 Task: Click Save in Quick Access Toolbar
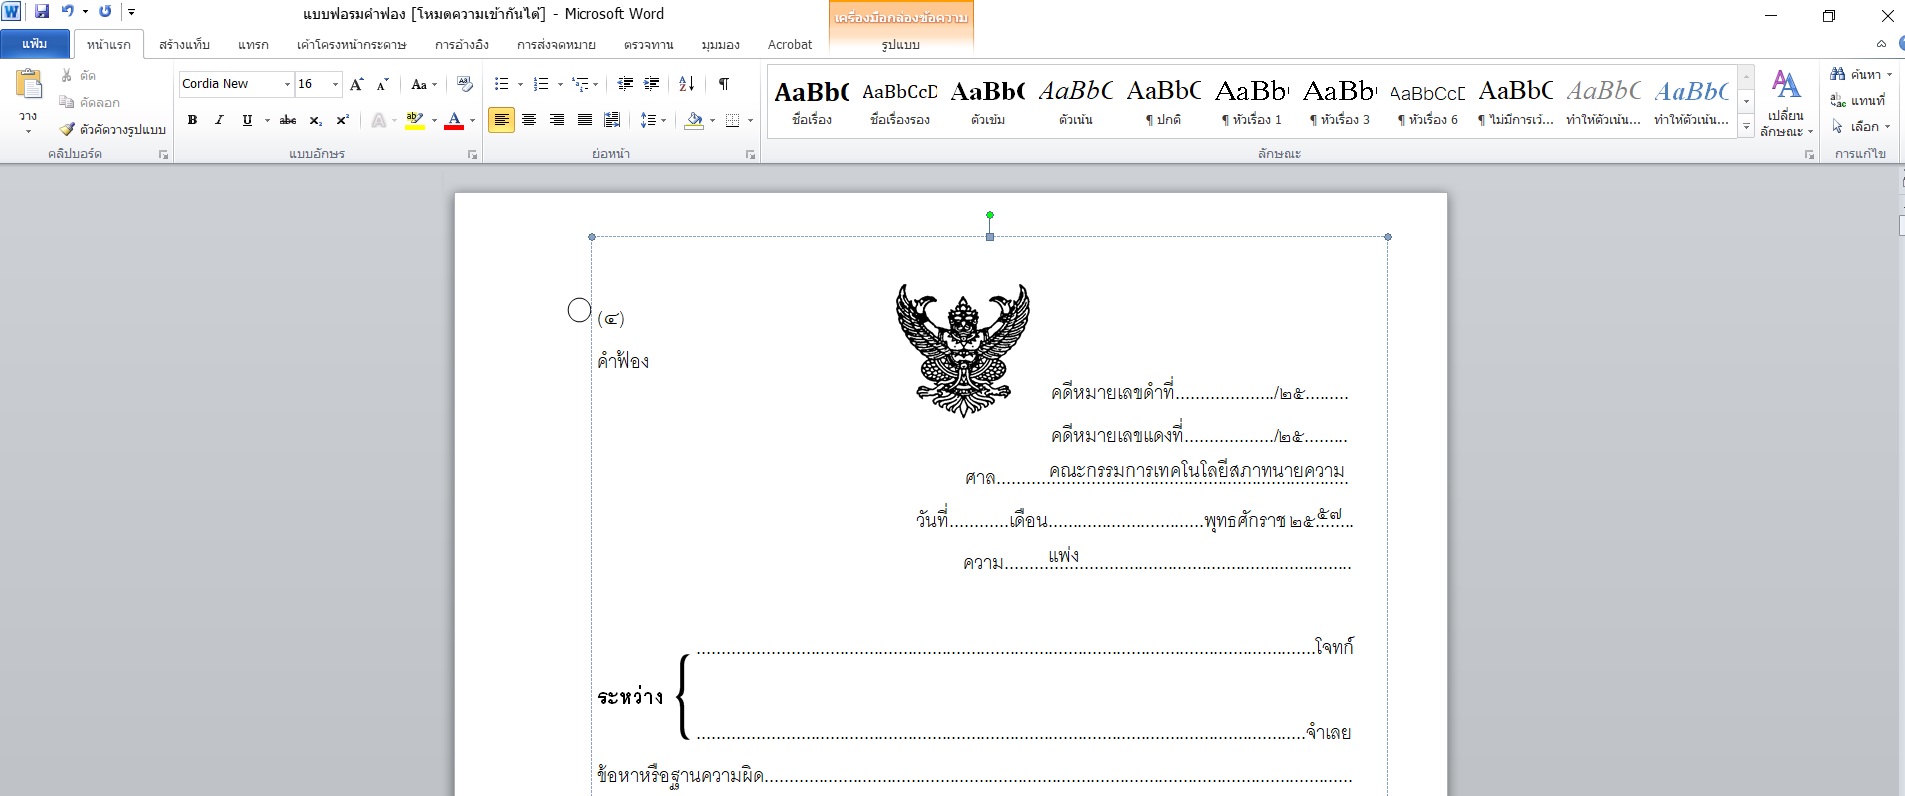[x=41, y=12]
